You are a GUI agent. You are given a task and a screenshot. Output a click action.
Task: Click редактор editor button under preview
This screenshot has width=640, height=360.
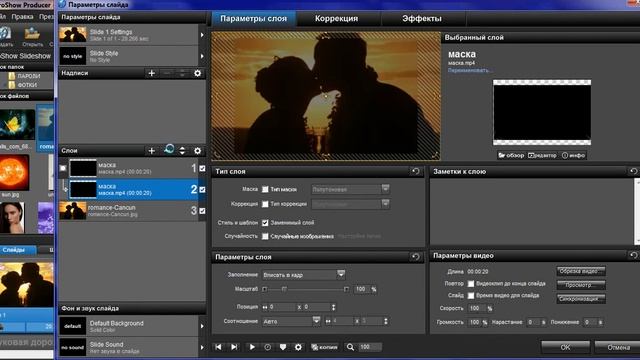coord(542,156)
